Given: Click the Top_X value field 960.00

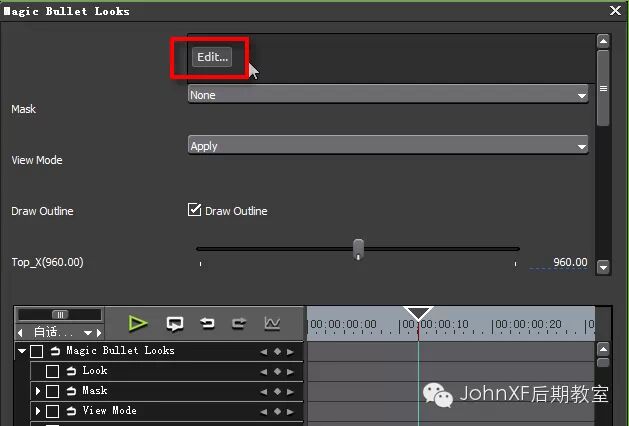Looking at the screenshot, I should [x=570, y=262].
